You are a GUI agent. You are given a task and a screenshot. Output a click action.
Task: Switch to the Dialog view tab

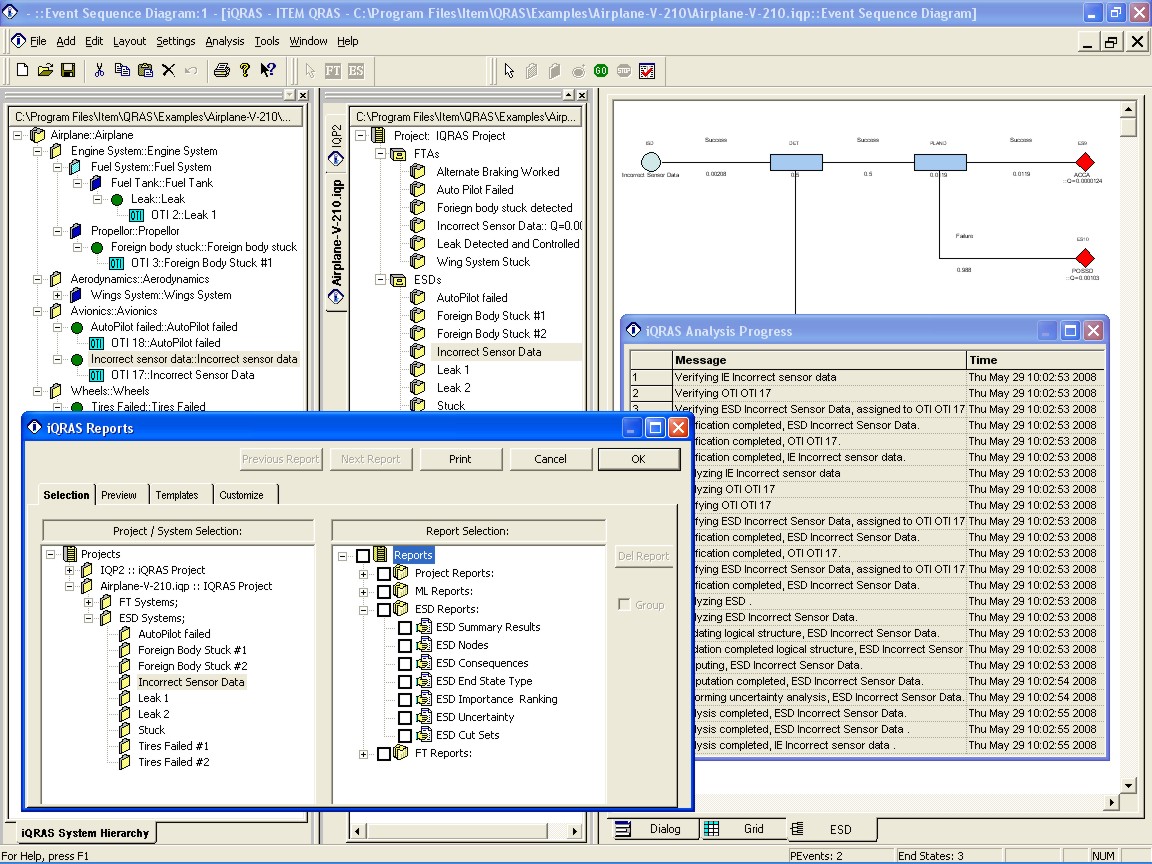[655, 829]
